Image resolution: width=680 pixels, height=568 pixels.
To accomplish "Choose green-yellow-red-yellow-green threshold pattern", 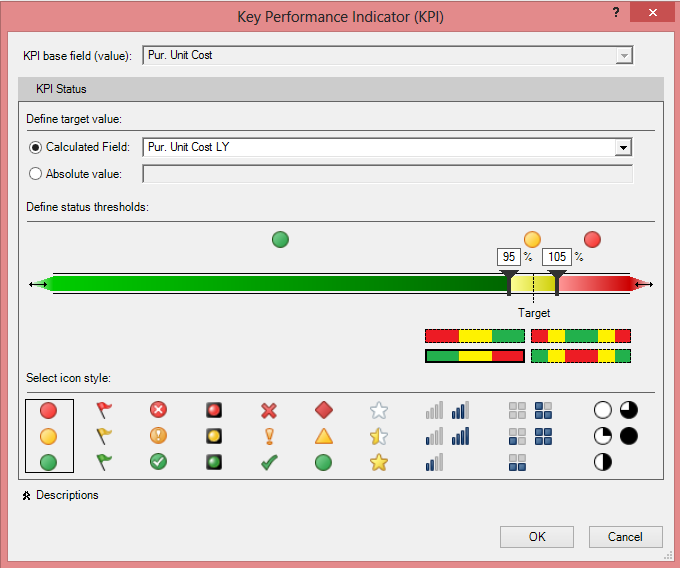I will [x=581, y=356].
